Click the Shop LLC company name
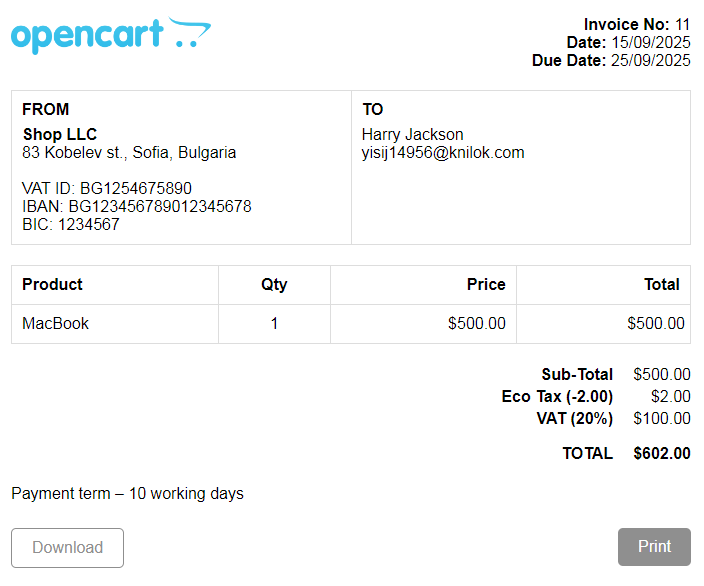The width and height of the screenshot is (704, 586). [60, 134]
